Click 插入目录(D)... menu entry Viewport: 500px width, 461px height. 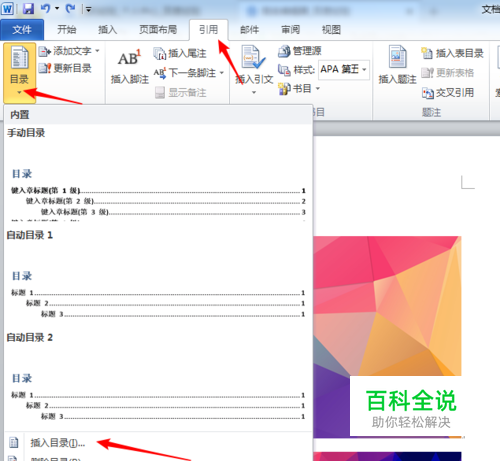click(x=58, y=443)
